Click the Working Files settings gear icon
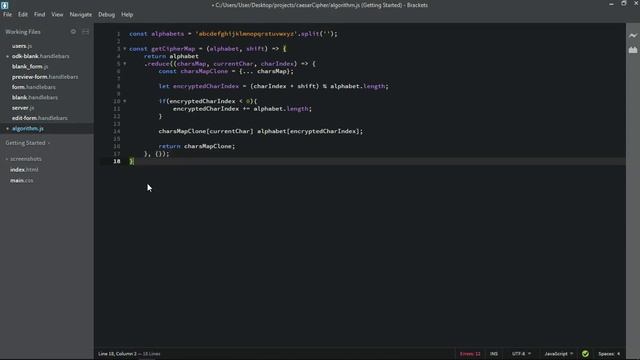This screenshot has height=360, width=640. [73, 31]
